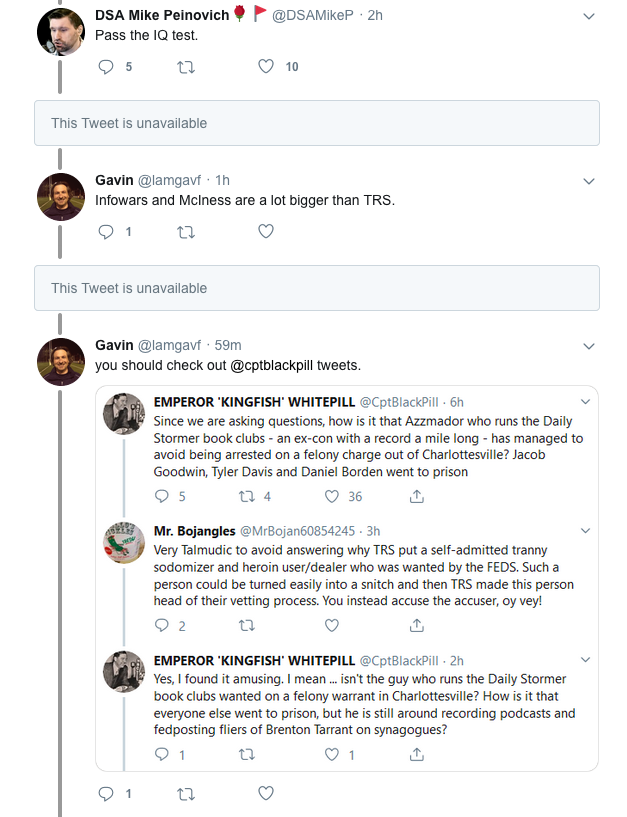Expand options chevron on Gavin's 1h tweet
The image size is (627, 817).
[x=588, y=181]
